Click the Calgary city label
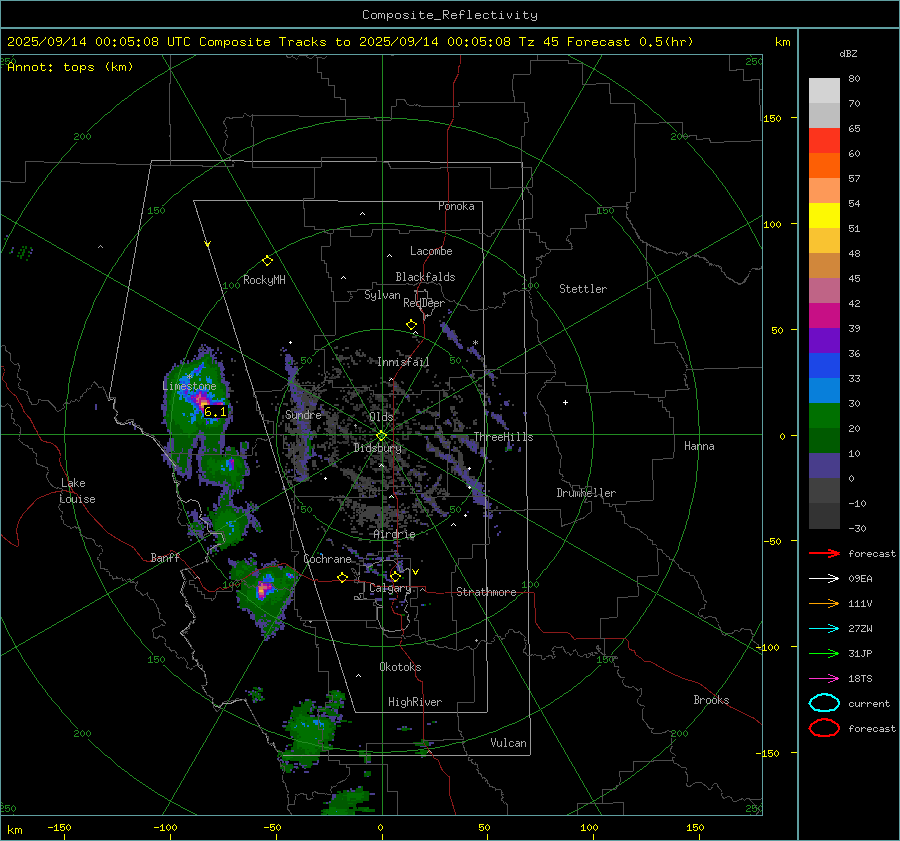The height and width of the screenshot is (841, 900). [x=390, y=588]
